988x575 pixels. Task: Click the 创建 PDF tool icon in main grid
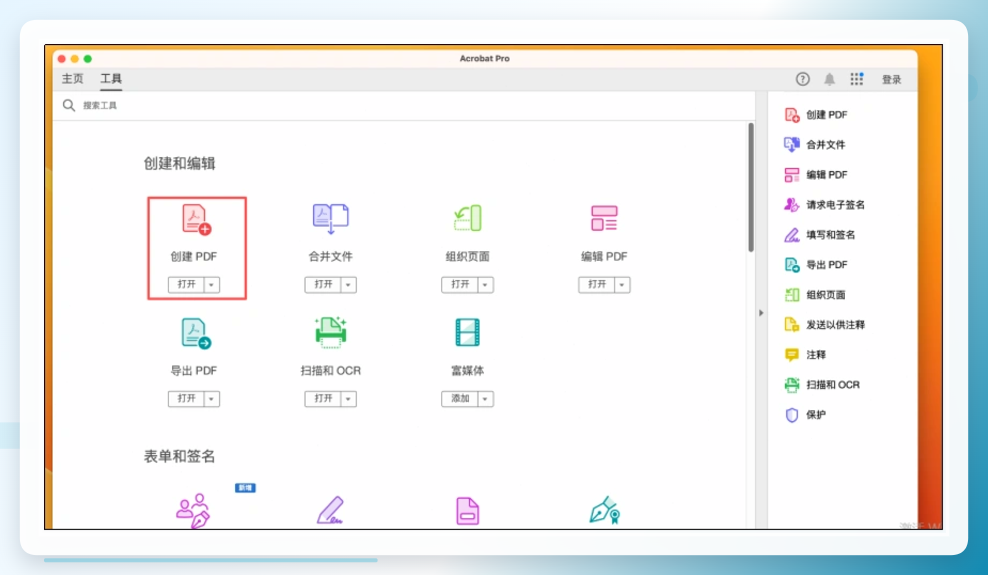click(x=196, y=220)
